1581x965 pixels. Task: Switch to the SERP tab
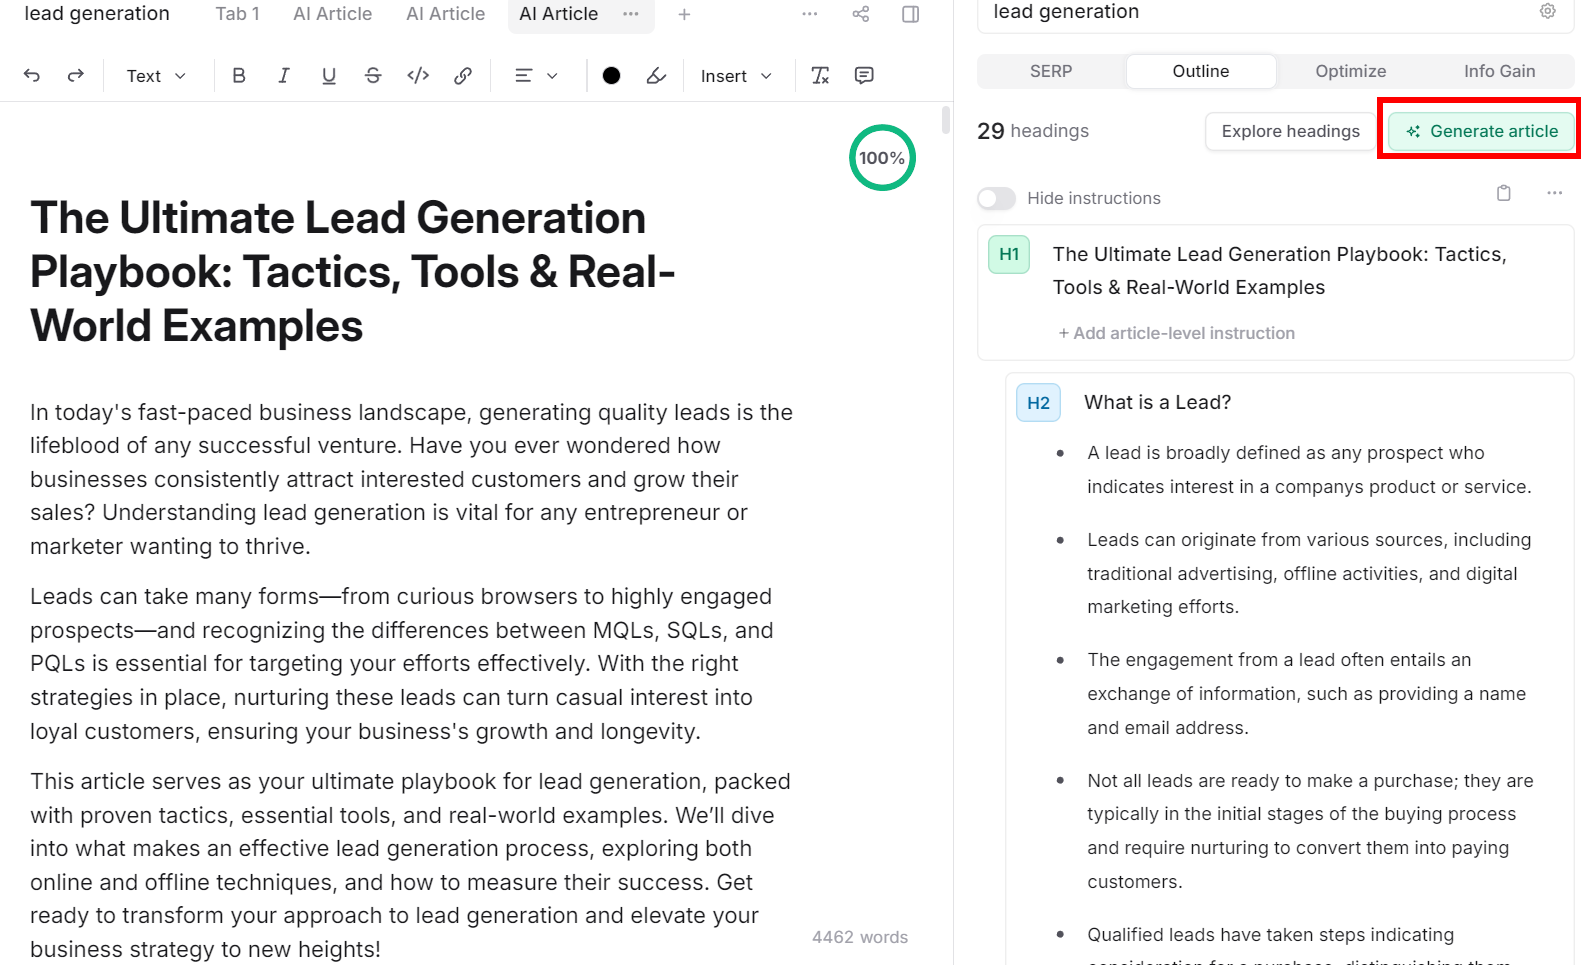[1051, 71]
